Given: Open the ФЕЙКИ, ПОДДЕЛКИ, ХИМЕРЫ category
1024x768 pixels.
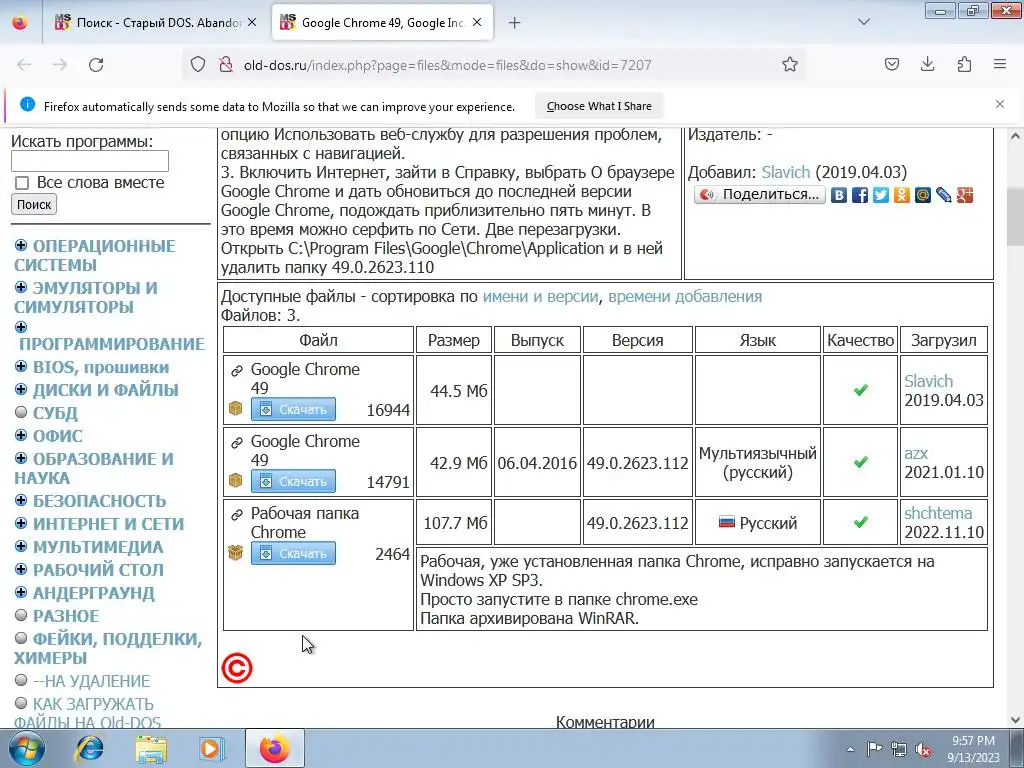Looking at the screenshot, I should 108,648.
